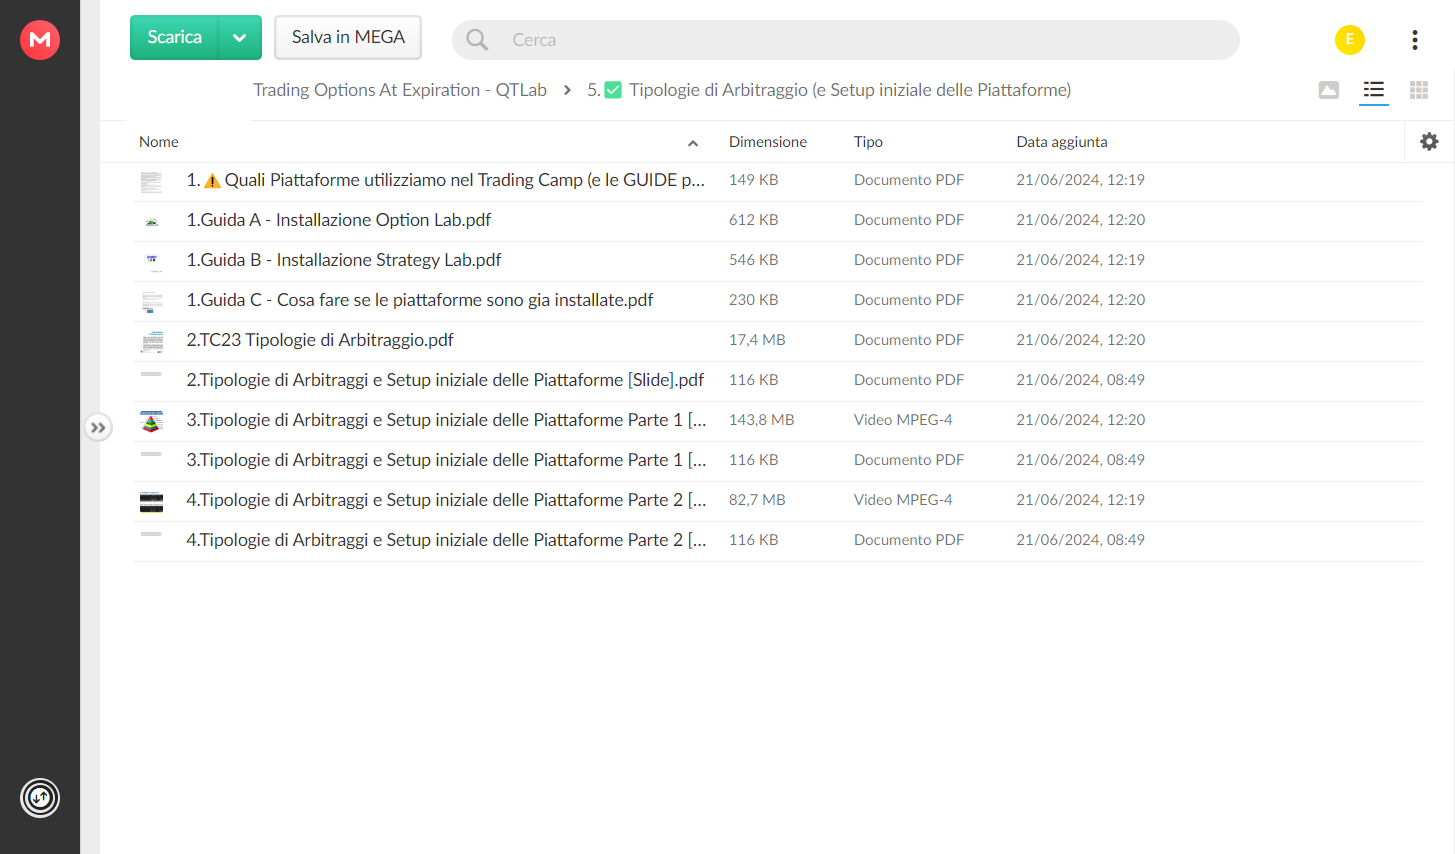Click the MEGA logo icon
This screenshot has height=854, width=1455.
point(40,40)
